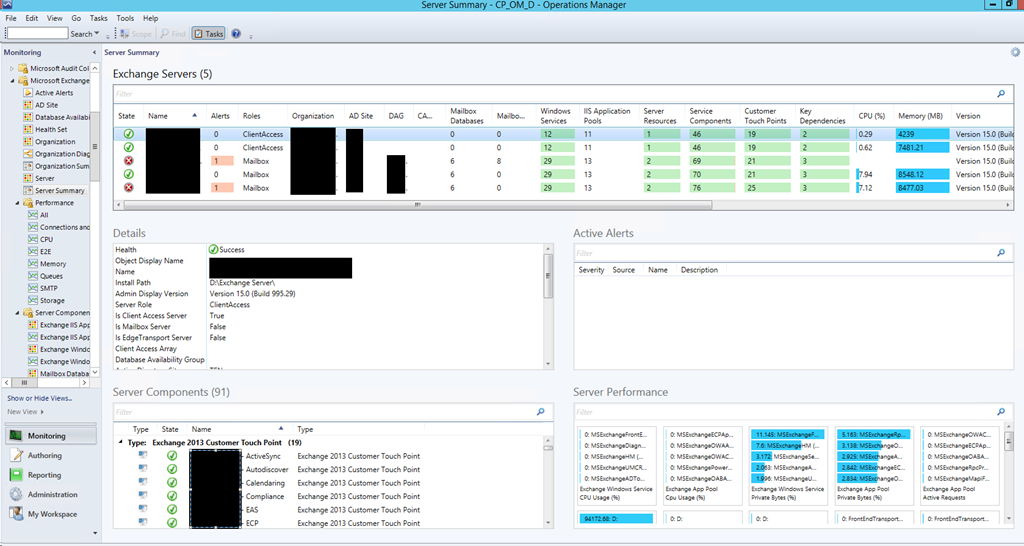Collapse the Exchange 2013 Customer Touch Point group

coord(122,442)
